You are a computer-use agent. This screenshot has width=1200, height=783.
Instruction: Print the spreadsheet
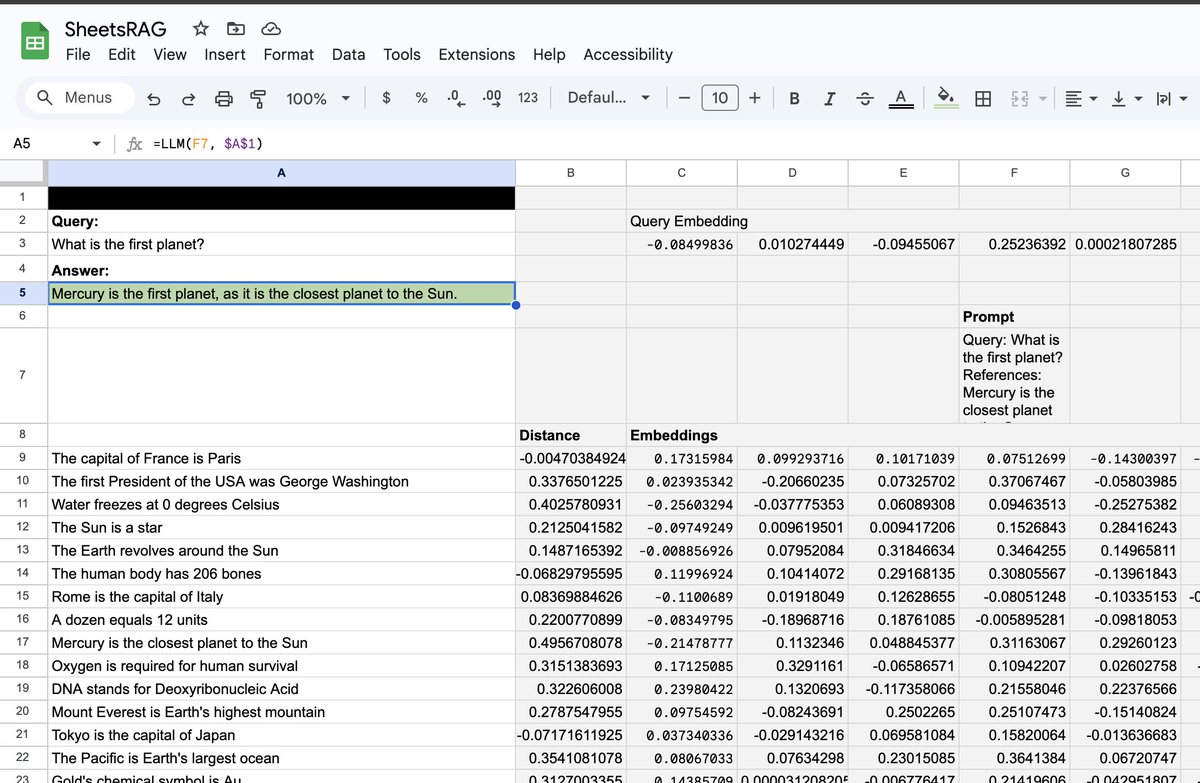pos(224,98)
